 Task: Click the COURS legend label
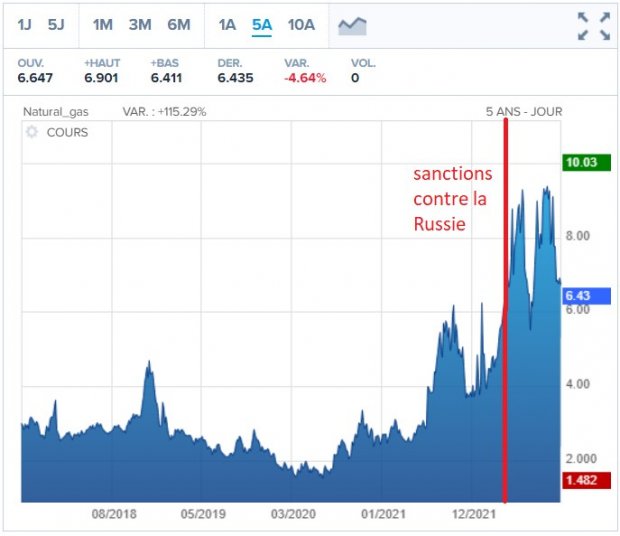(x=67, y=132)
